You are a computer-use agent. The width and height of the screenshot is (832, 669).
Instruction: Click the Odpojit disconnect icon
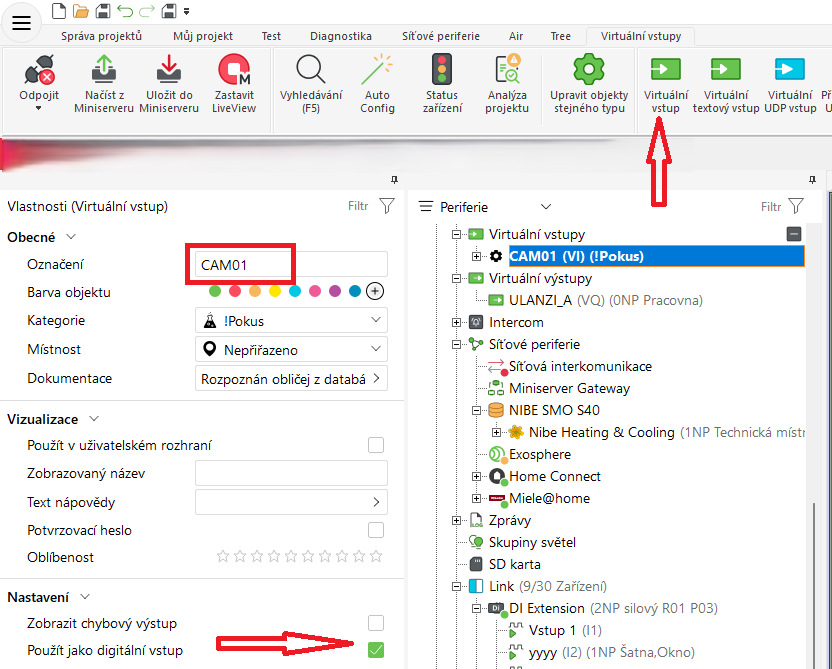click(39, 73)
